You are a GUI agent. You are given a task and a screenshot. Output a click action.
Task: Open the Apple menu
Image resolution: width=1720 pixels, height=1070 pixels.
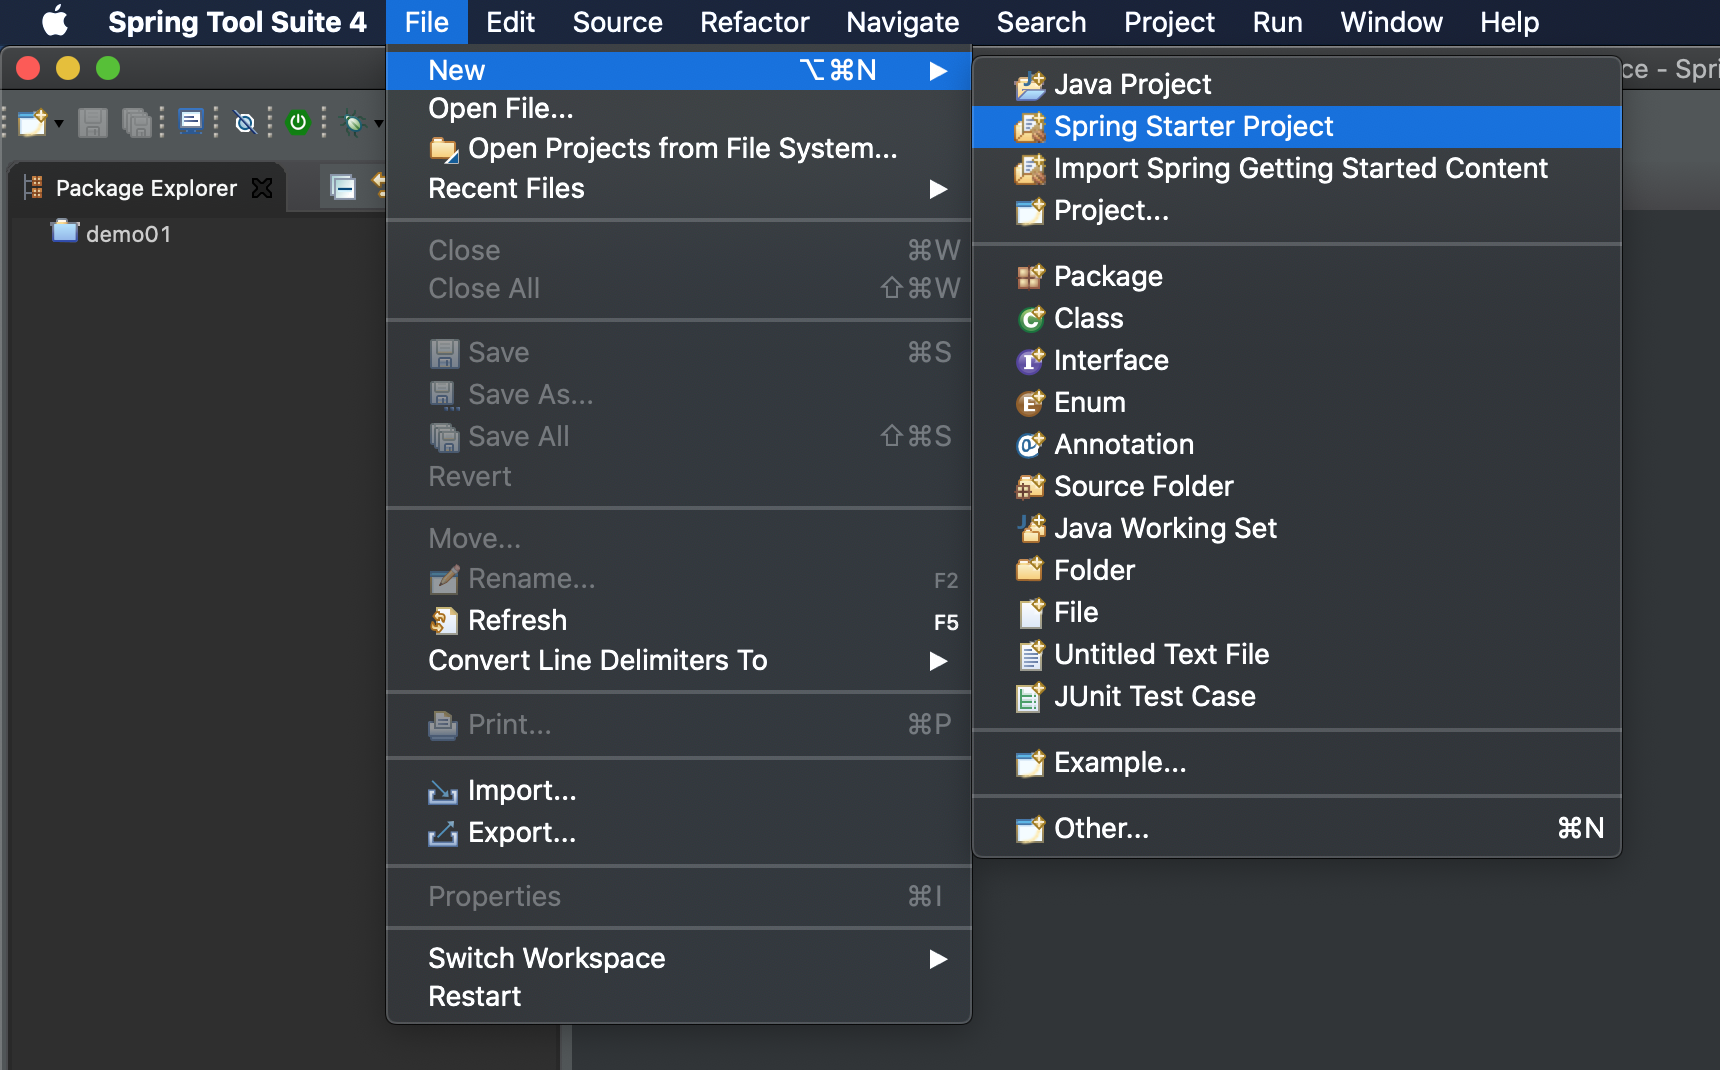tap(55, 22)
